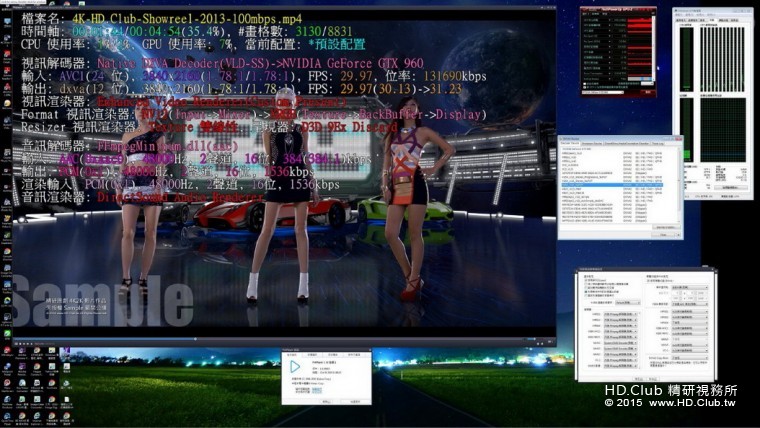Open the QuickTime Player desktop shortcut
This screenshot has width=760, height=428.
tap(7, 418)
